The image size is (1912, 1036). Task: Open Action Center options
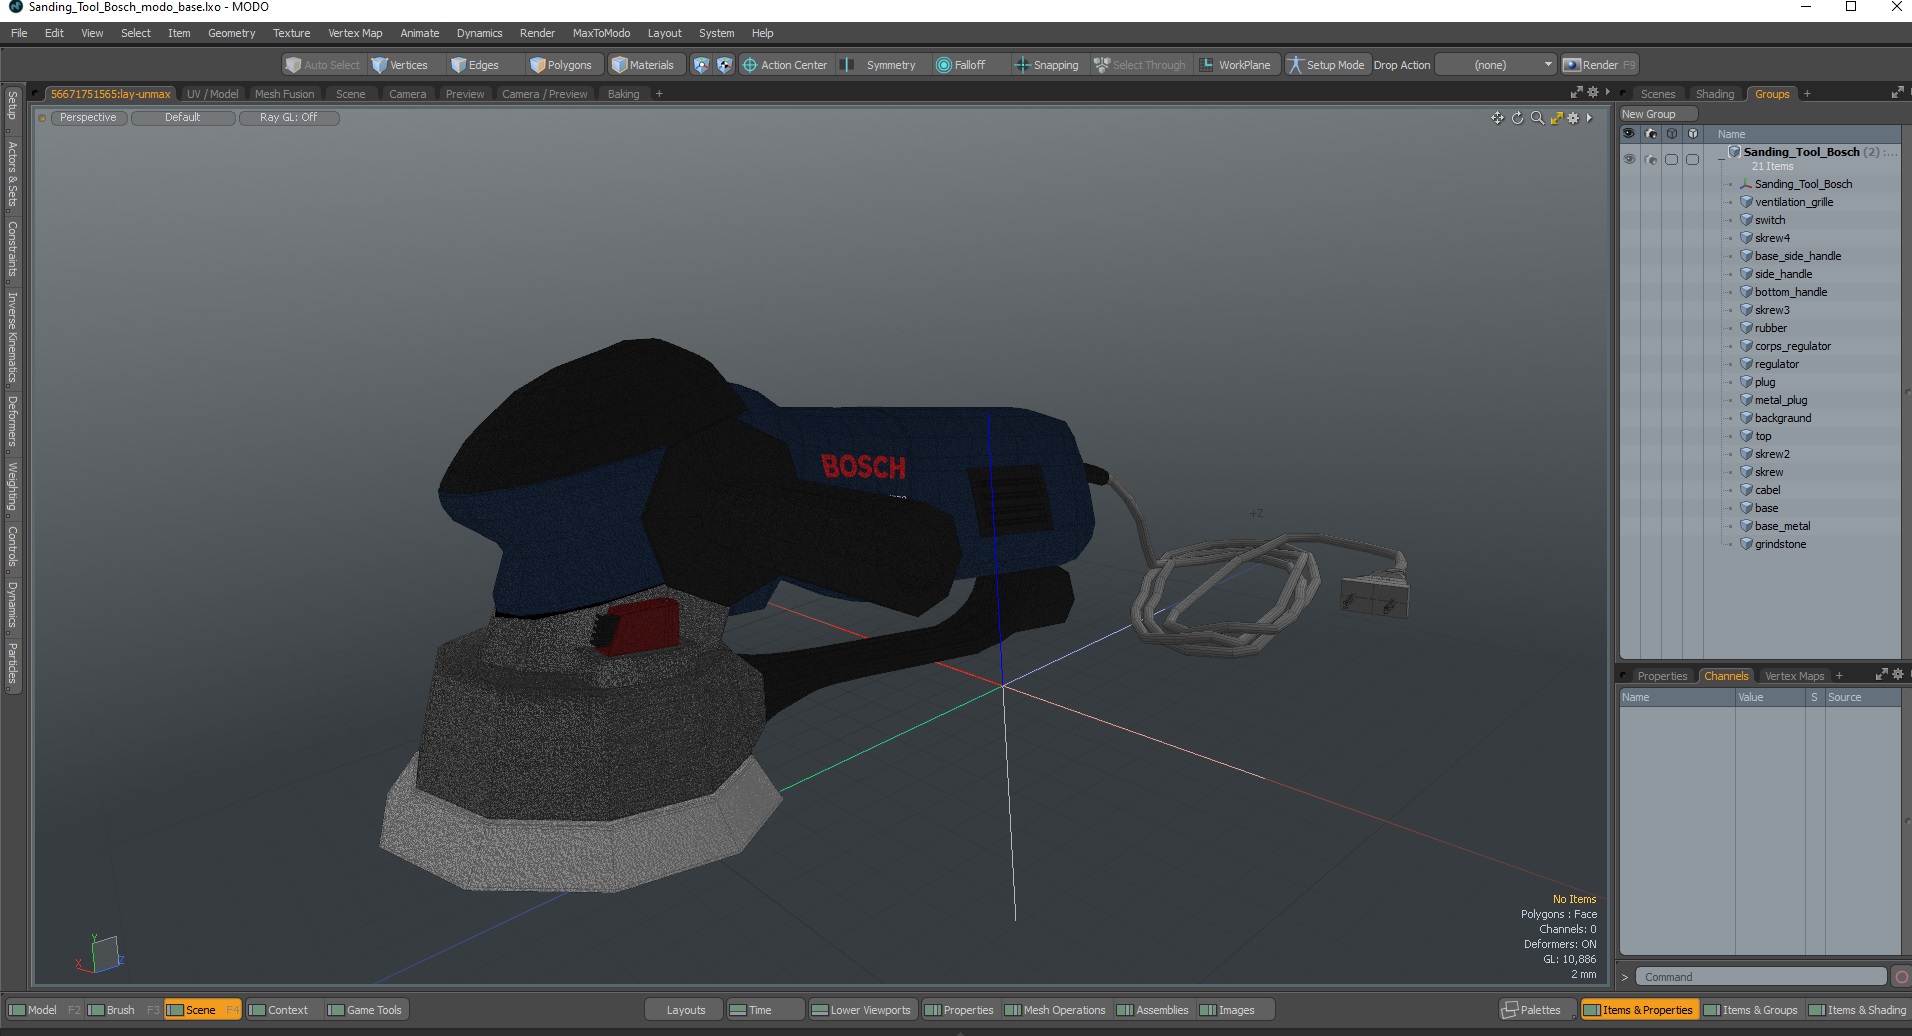pyautogui.click(x=785, y=65)
